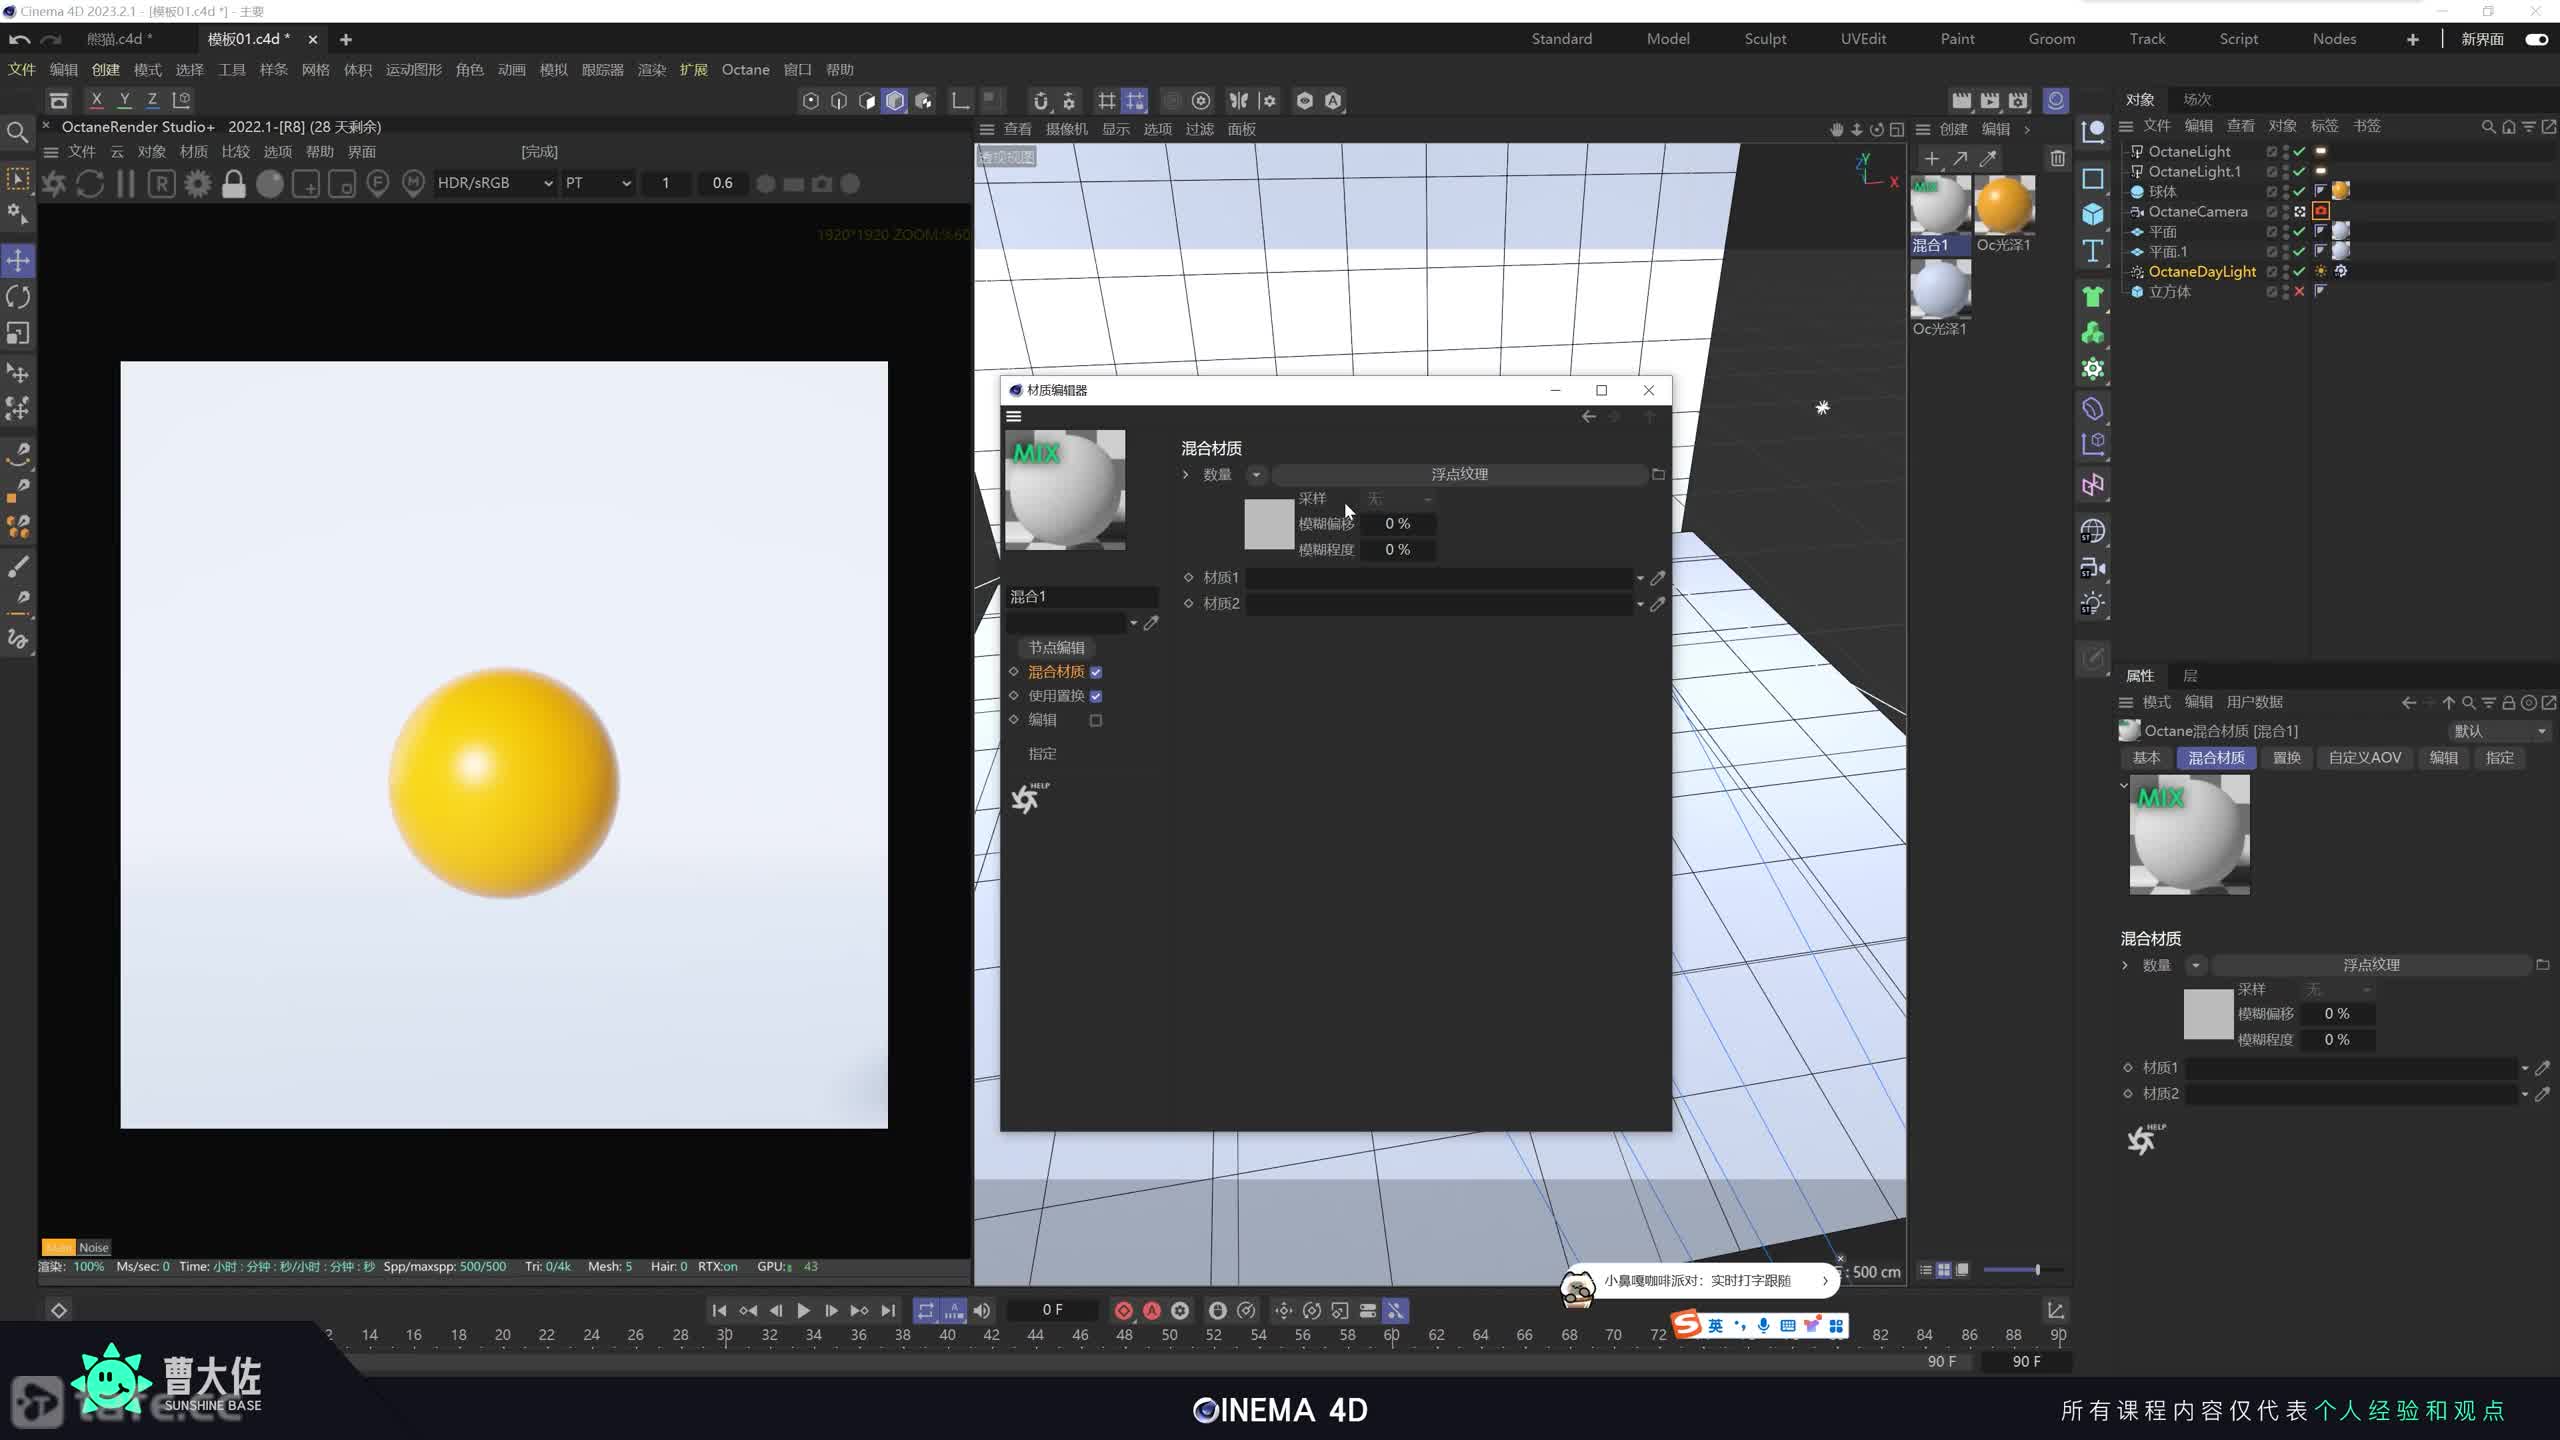Screen dimensions: 2560x1440
Task: Select the Move tool in left toolbar
Action: [18, 261]
